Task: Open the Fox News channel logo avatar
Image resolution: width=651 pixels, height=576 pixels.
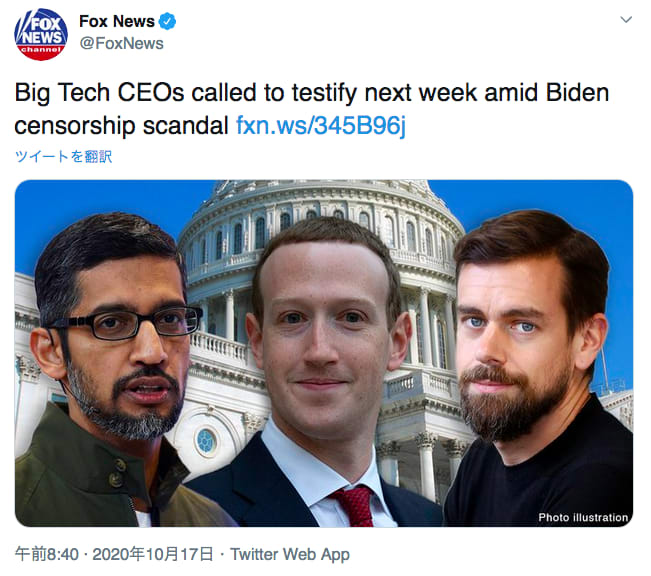Action: tap(41, 34)
